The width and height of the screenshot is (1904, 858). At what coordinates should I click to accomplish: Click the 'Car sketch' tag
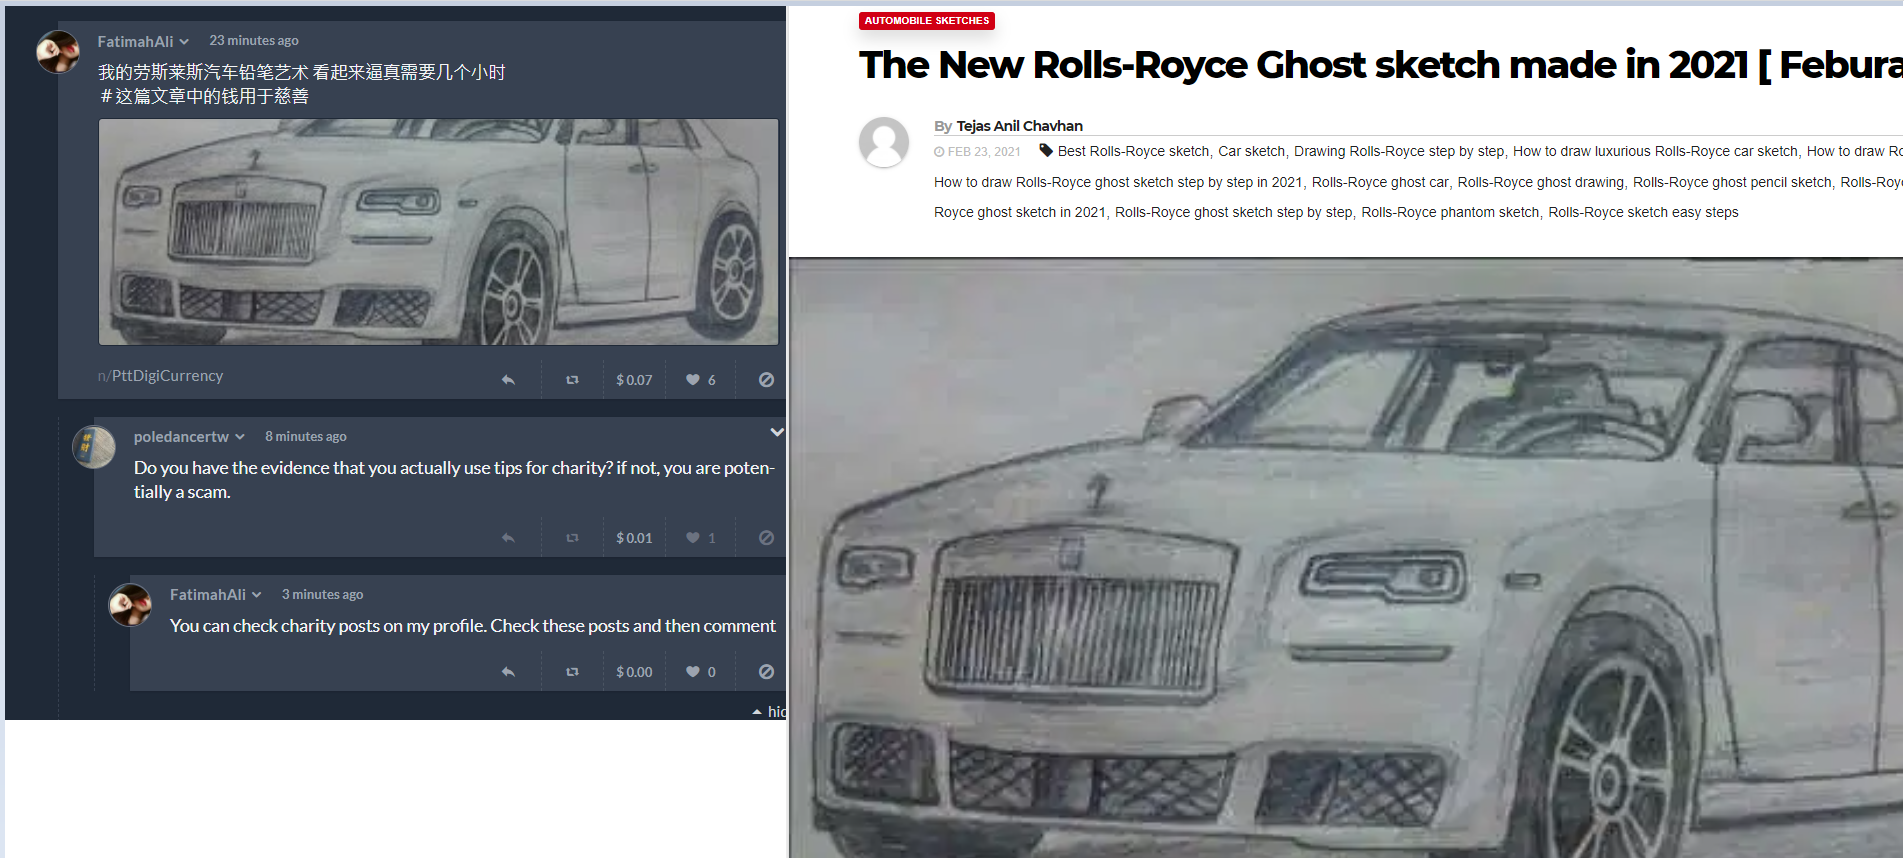click(x=1252, y=151)
